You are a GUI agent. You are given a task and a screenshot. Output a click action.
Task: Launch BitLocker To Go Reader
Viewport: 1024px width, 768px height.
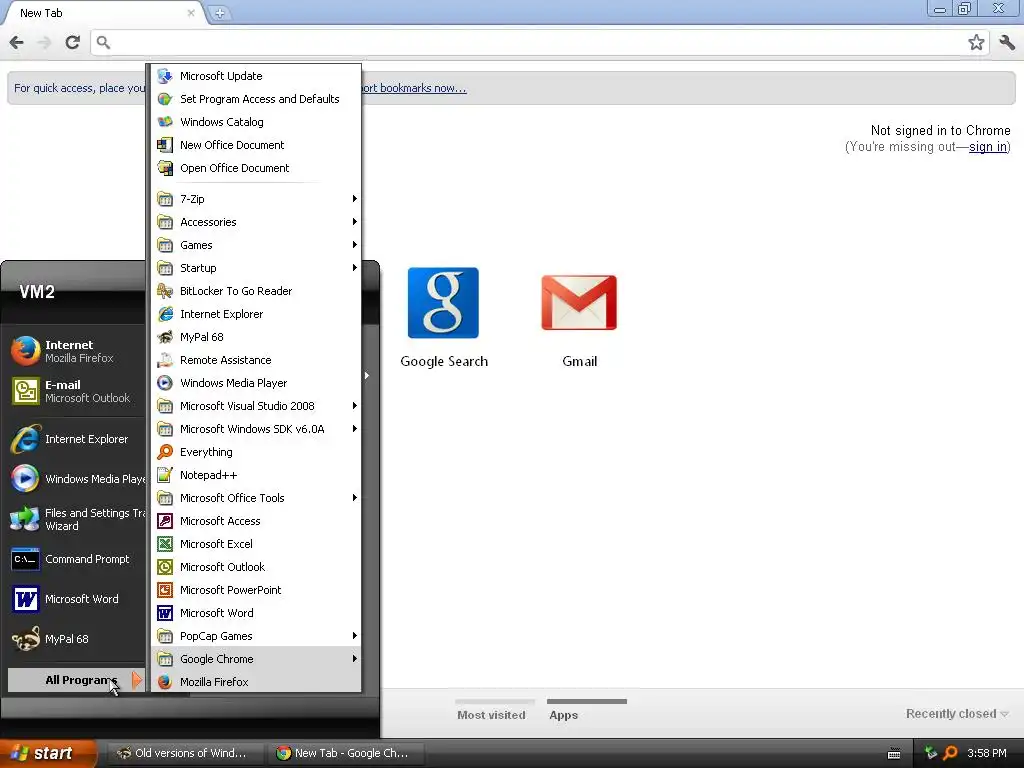coord(256,291)
